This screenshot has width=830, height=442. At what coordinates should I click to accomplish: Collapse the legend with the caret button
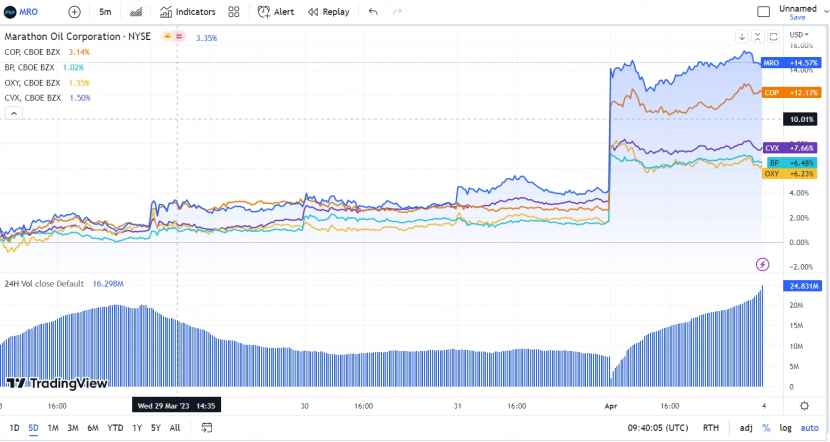pos(14,113)
